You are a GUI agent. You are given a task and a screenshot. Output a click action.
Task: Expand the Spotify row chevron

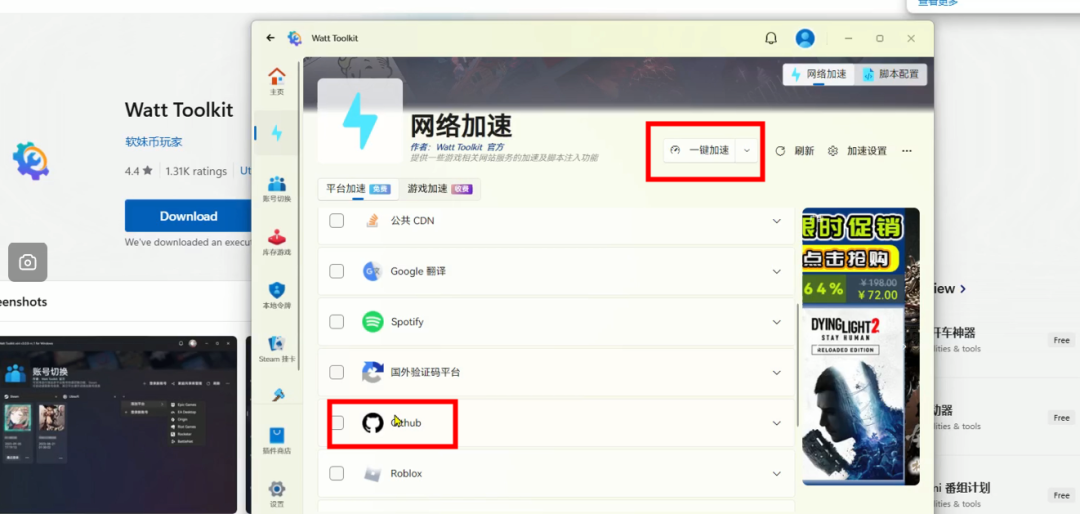777,322
